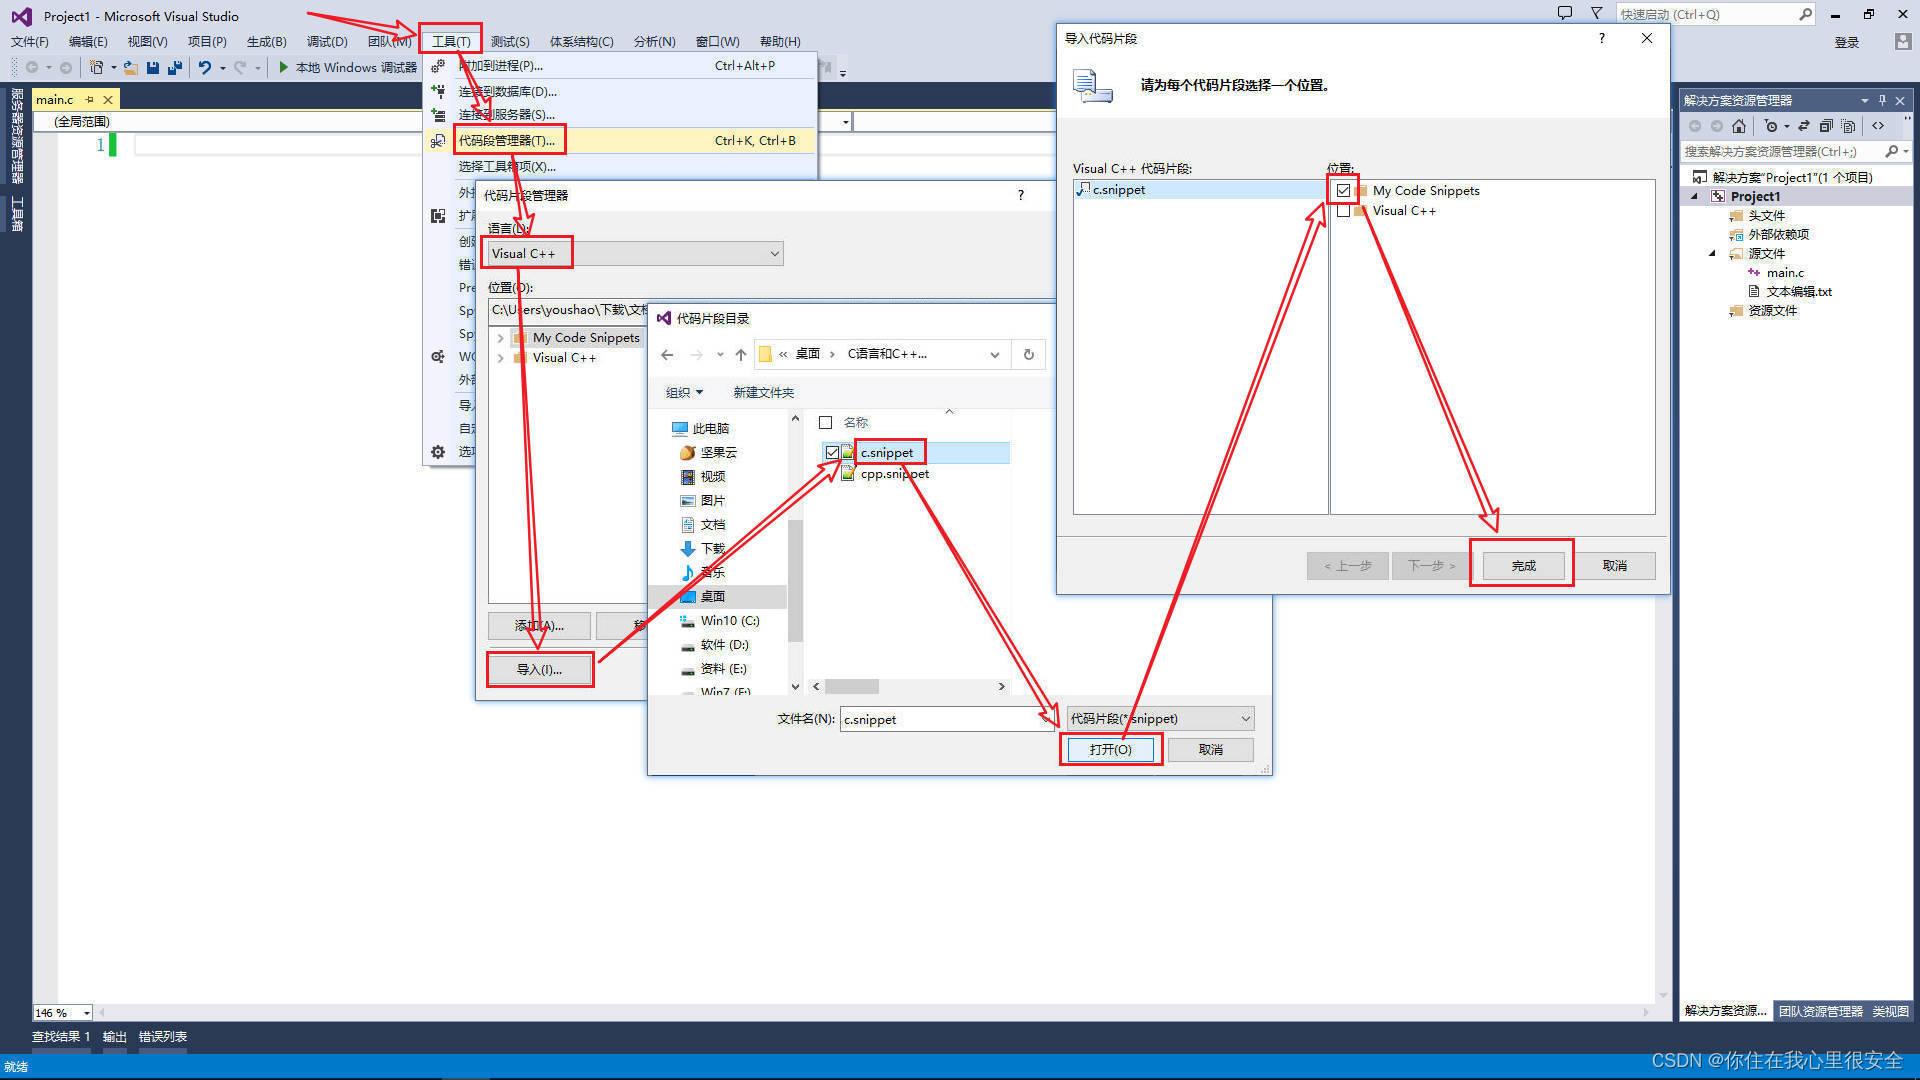
Task: Click the Sync with Active Document icon in Solution Explorer
Action: coord(1804,126)
